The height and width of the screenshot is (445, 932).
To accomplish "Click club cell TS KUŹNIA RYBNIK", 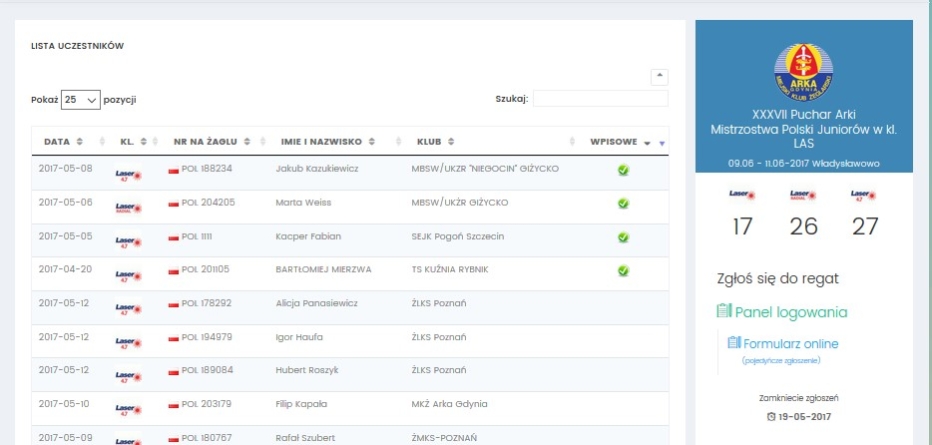I will click(x=450, y=270).
